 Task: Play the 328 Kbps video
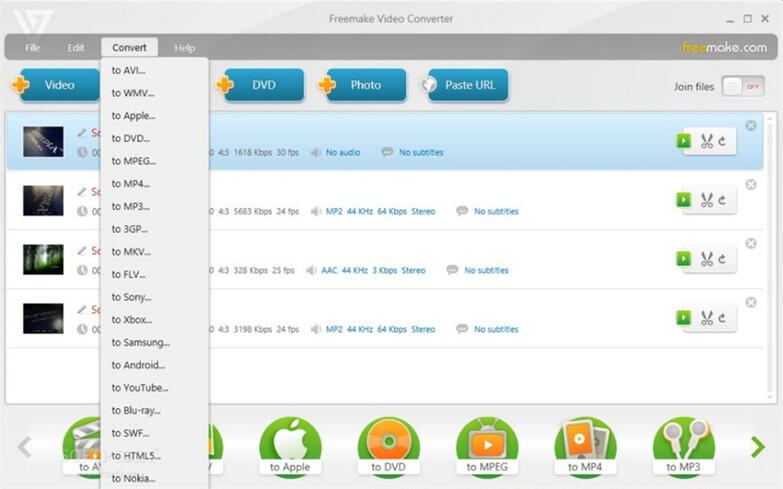[684, 259]
